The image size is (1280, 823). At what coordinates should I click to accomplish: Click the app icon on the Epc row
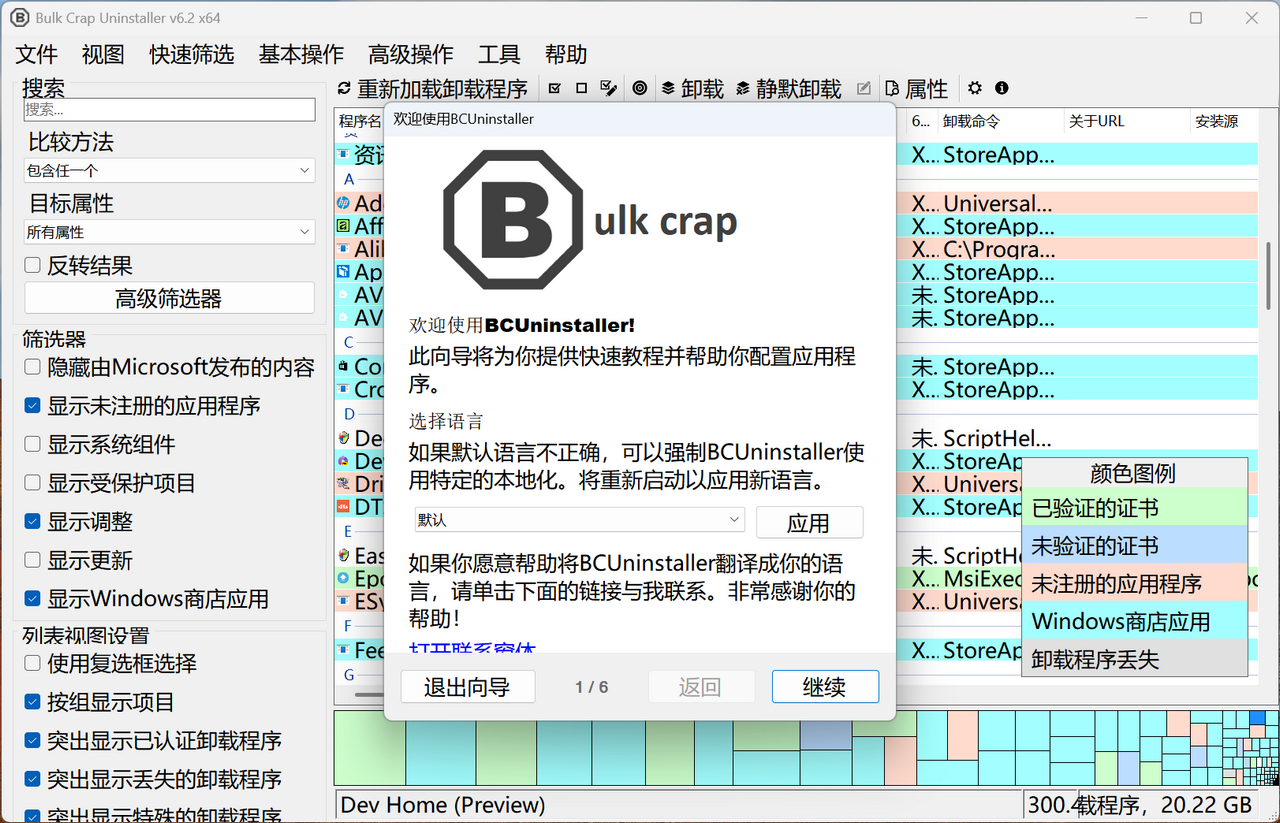pyautogui.click(x=344, y=578)
